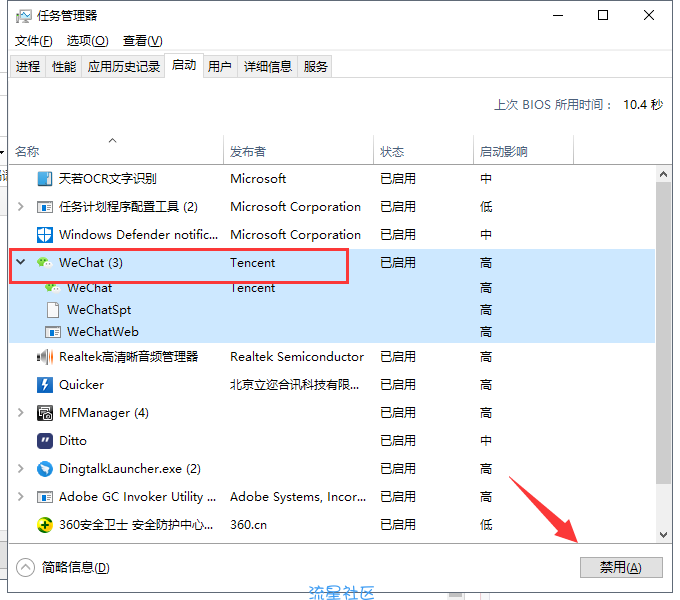Click the vertical scrollbar thumb
The width and height of the screenshot is (680, 600).
coord(663,333)
